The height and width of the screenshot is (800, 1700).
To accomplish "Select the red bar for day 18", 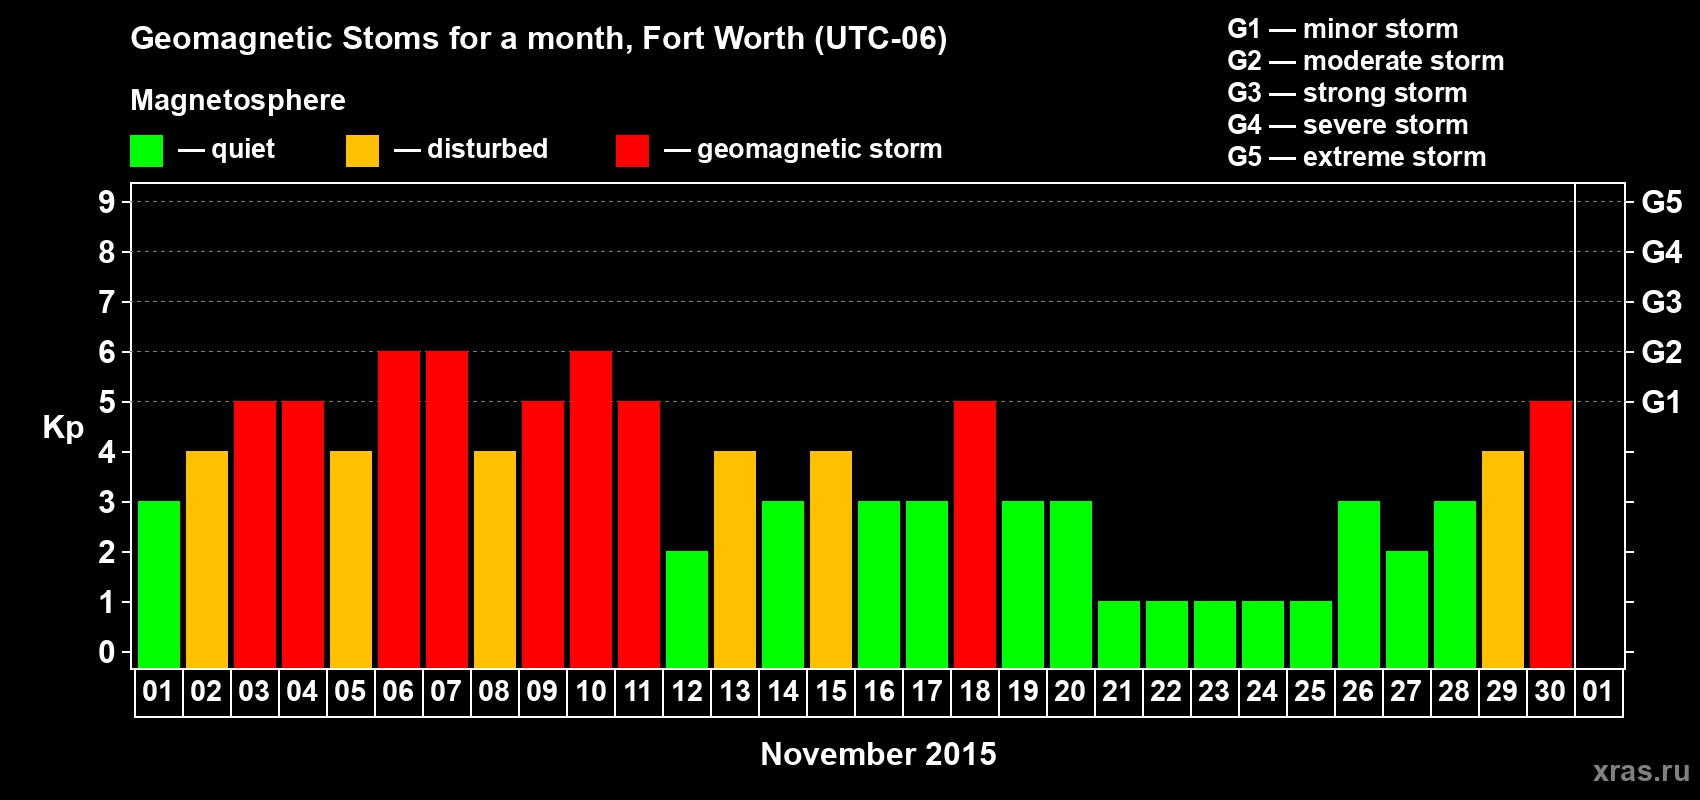I will point(975,534).
